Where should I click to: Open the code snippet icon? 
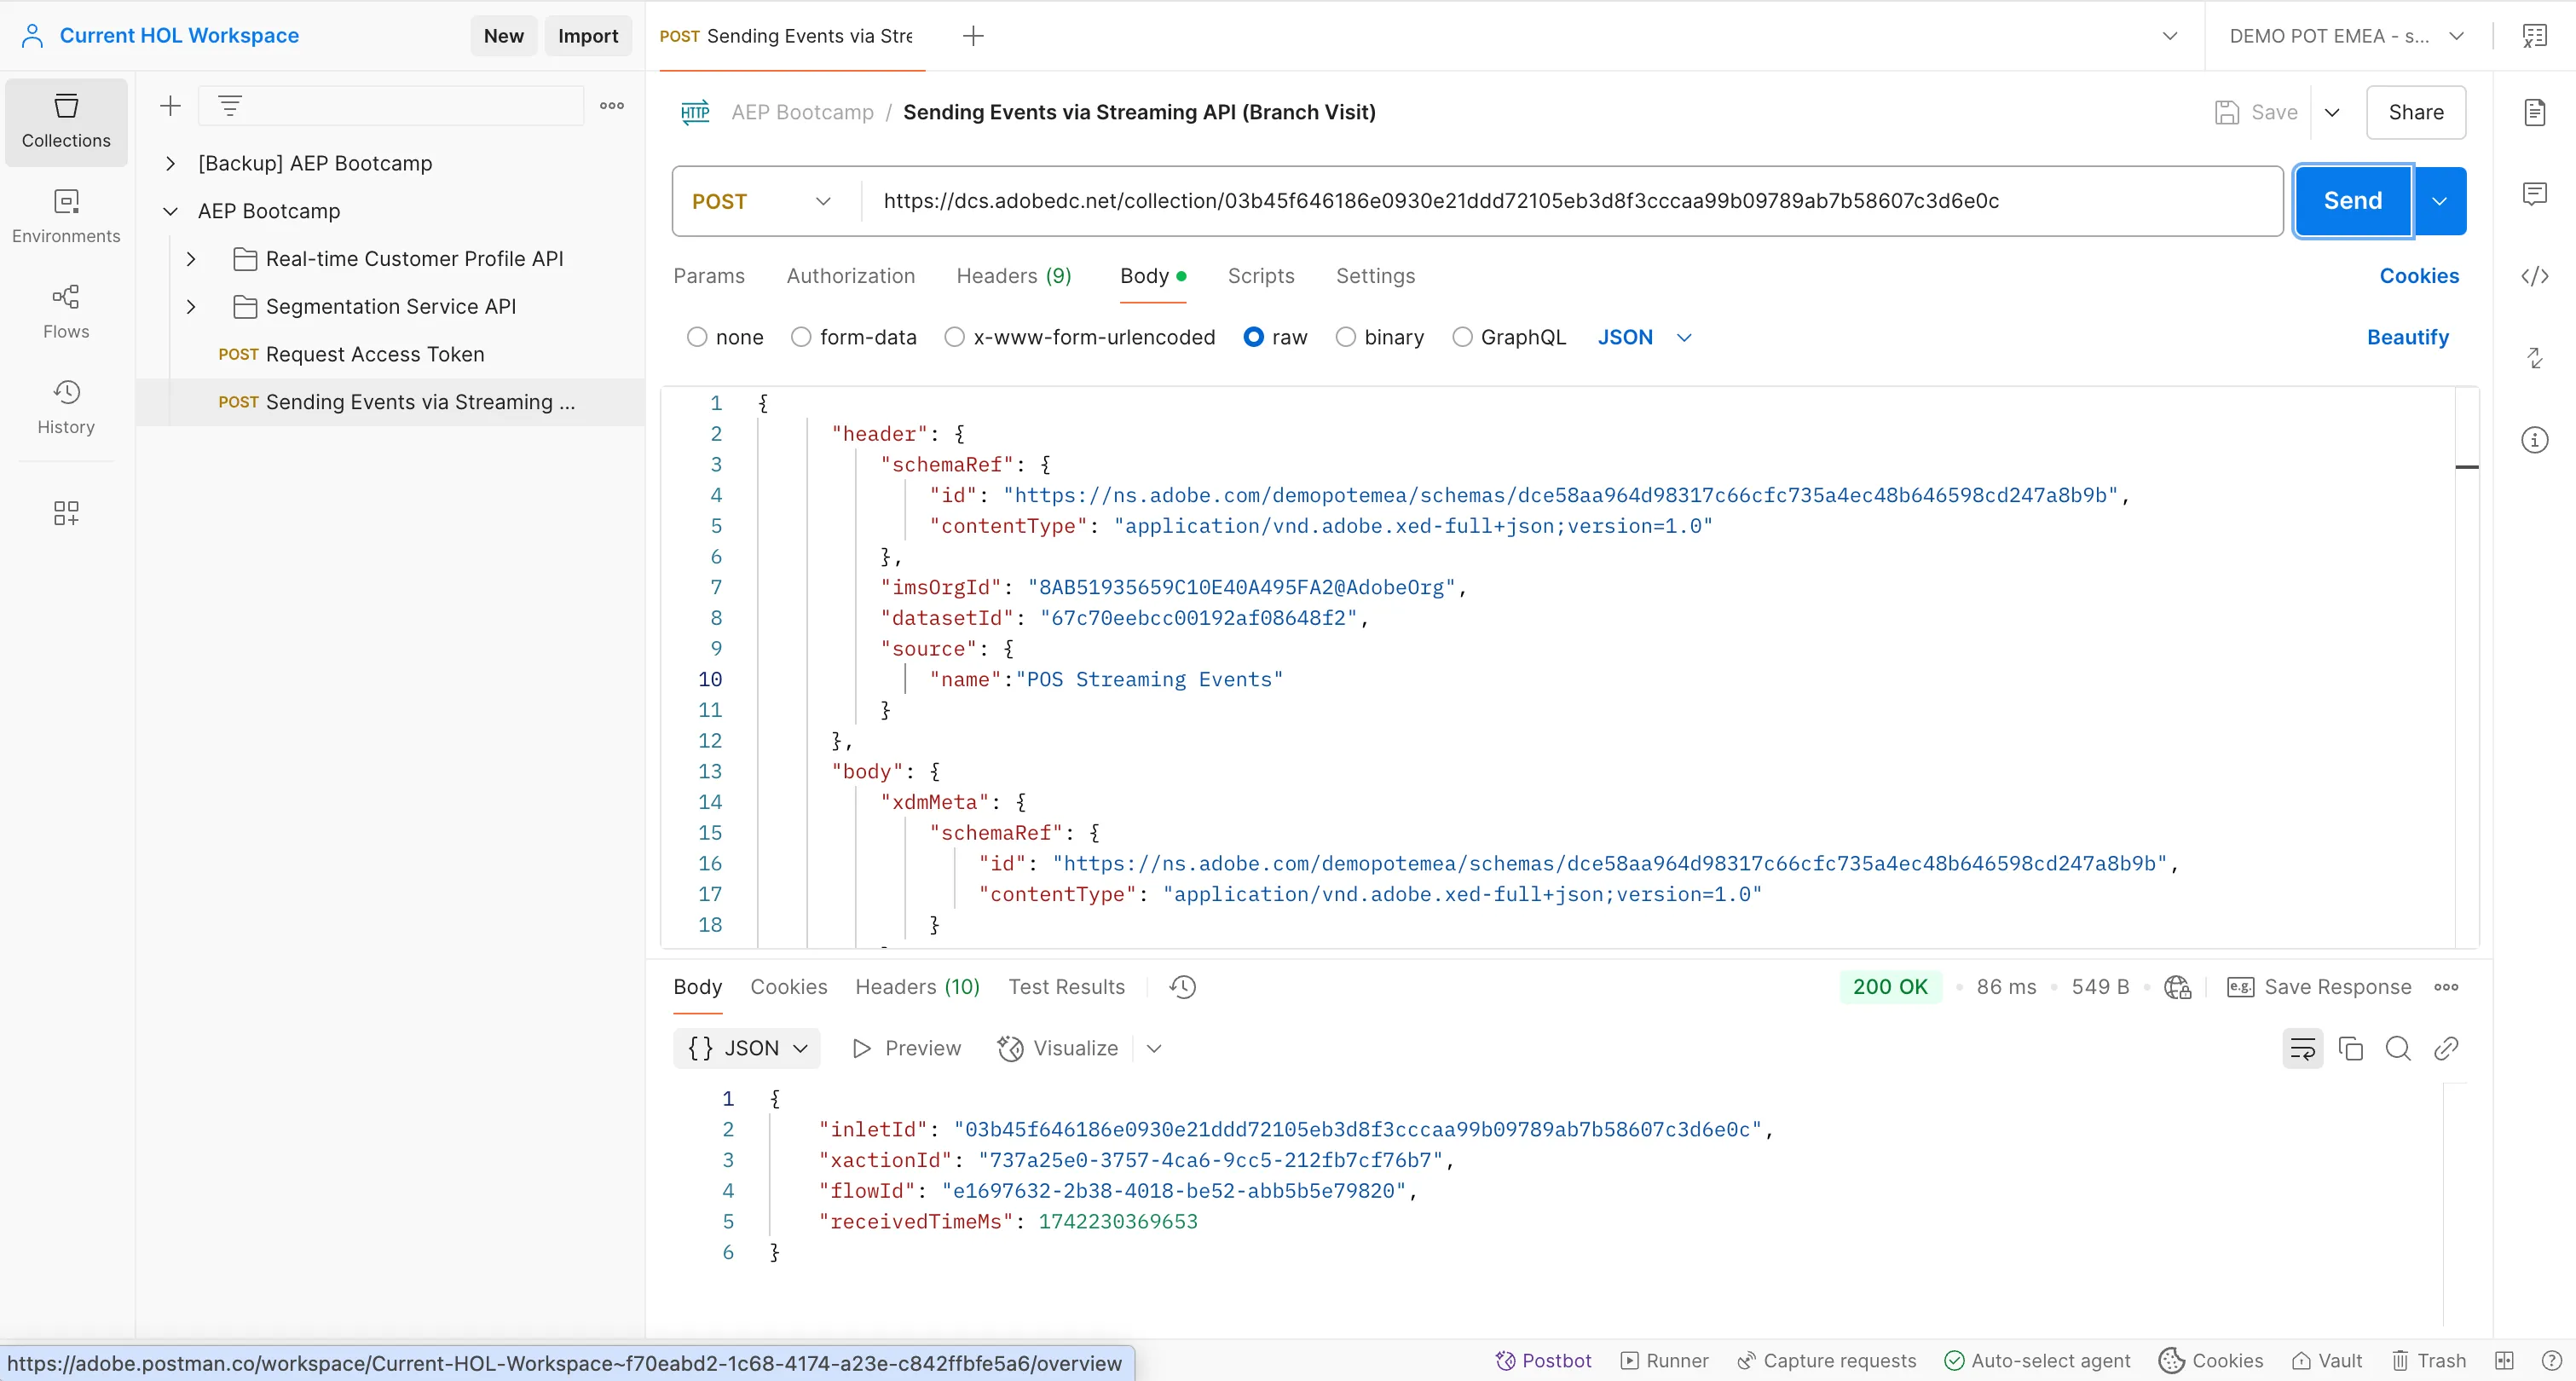click(2535, 276)
